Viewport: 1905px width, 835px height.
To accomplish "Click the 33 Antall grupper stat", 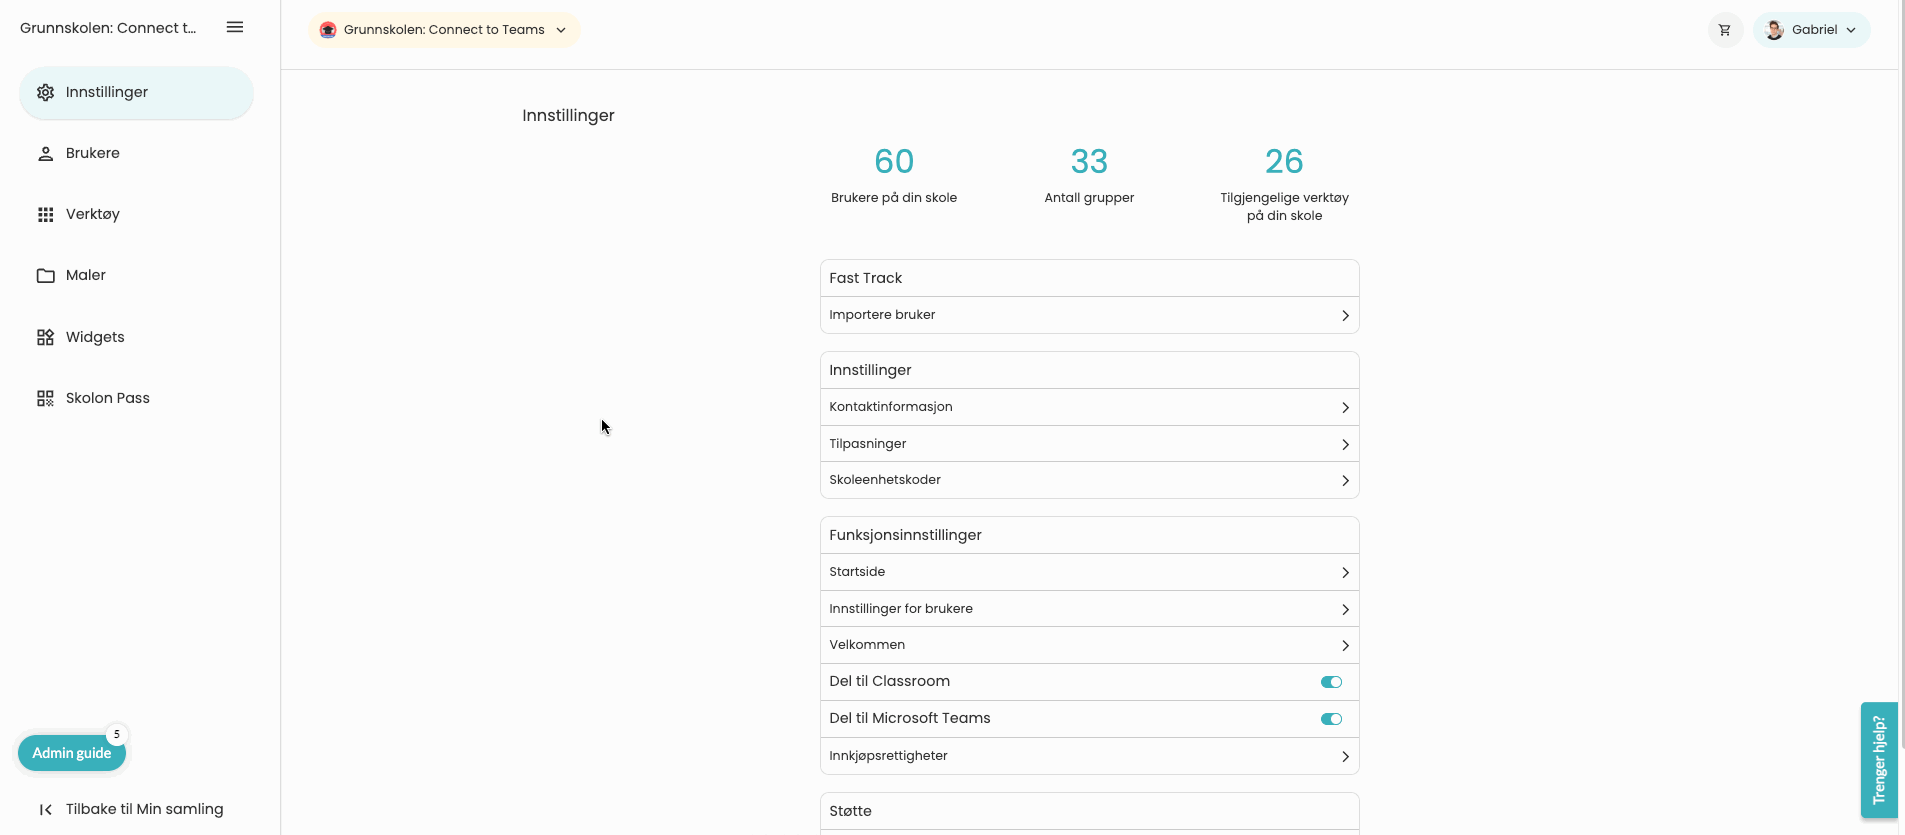I will point(1089,175).
